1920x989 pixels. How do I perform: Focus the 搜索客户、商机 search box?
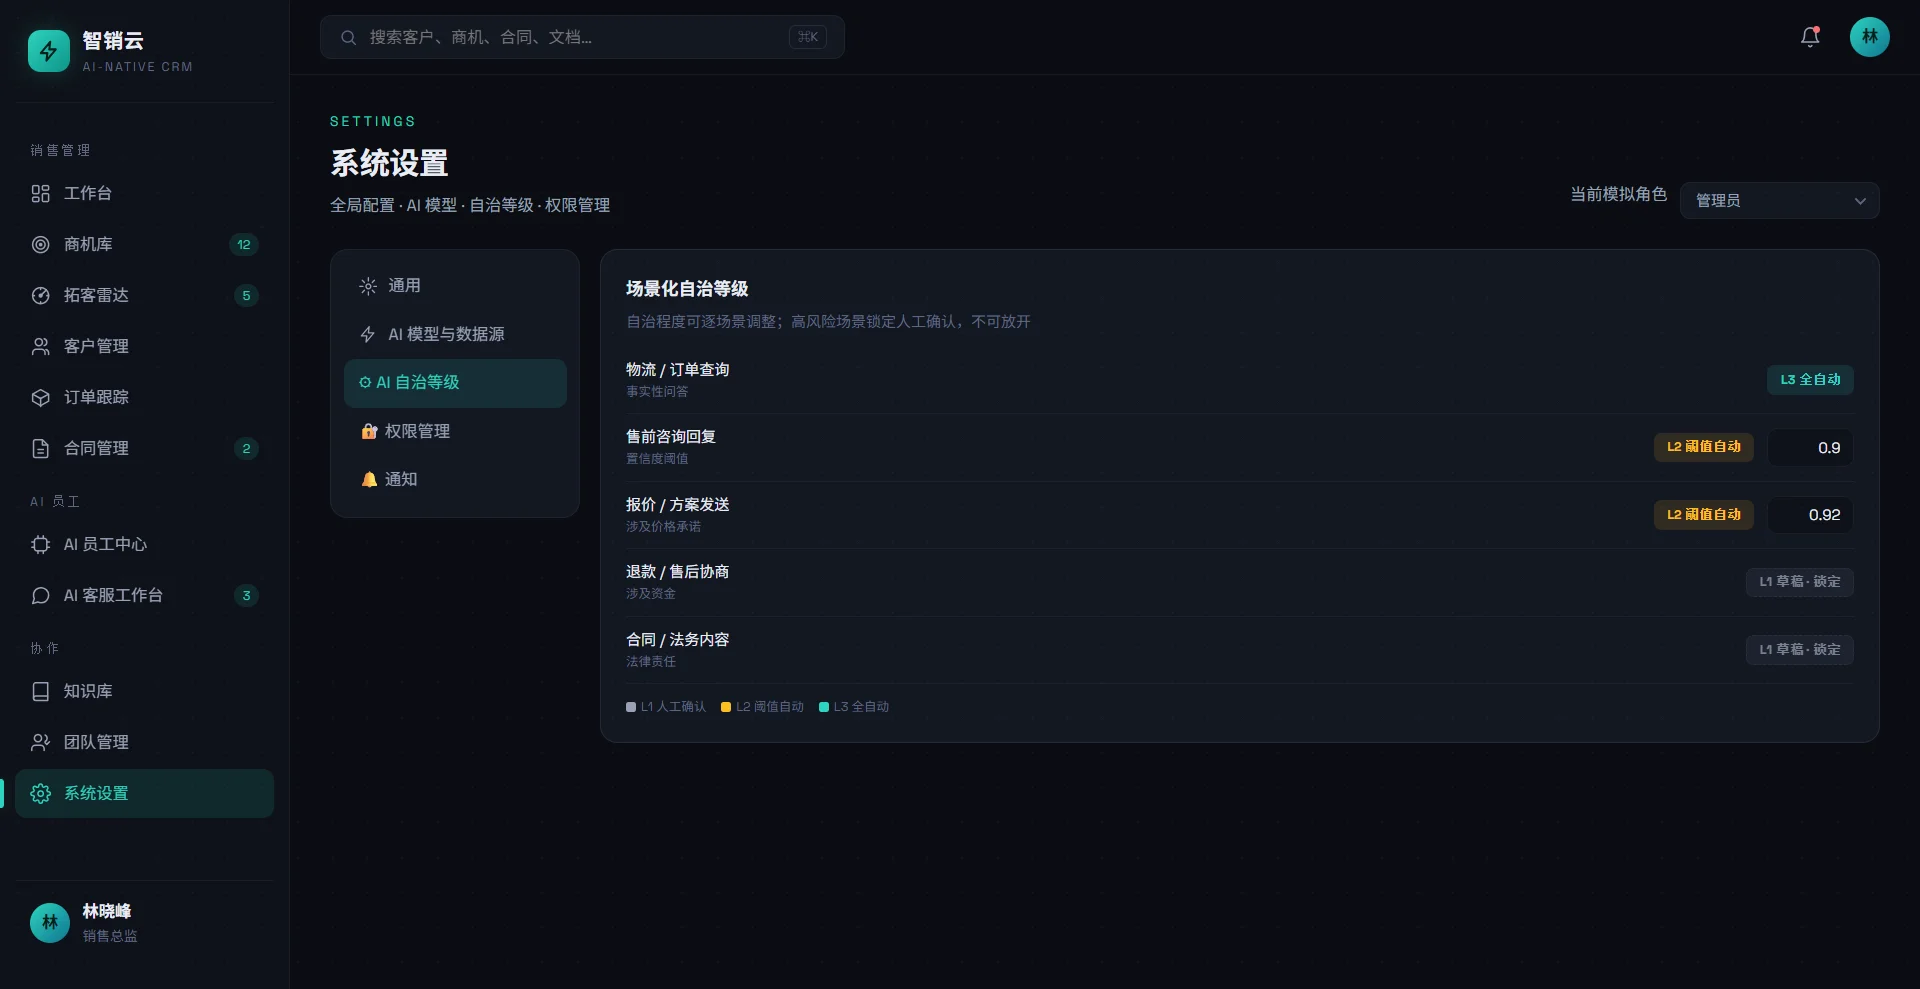582,37
